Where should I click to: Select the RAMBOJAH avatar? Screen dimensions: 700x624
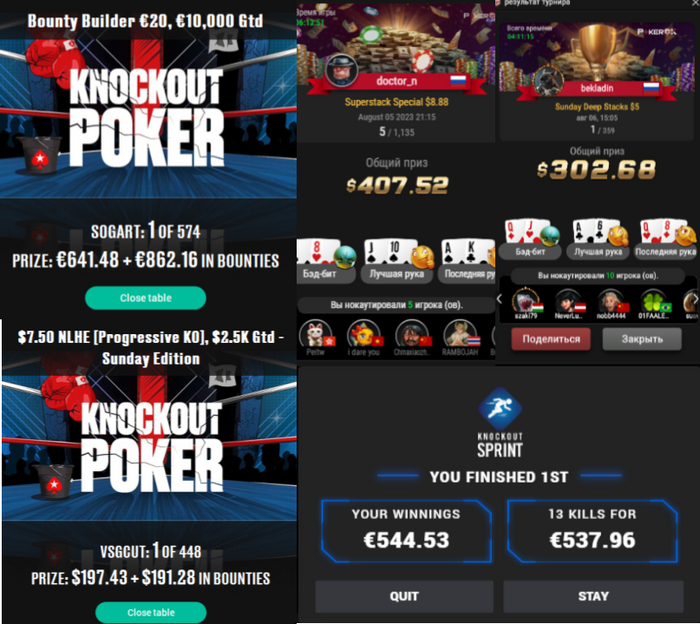(460, 334)
